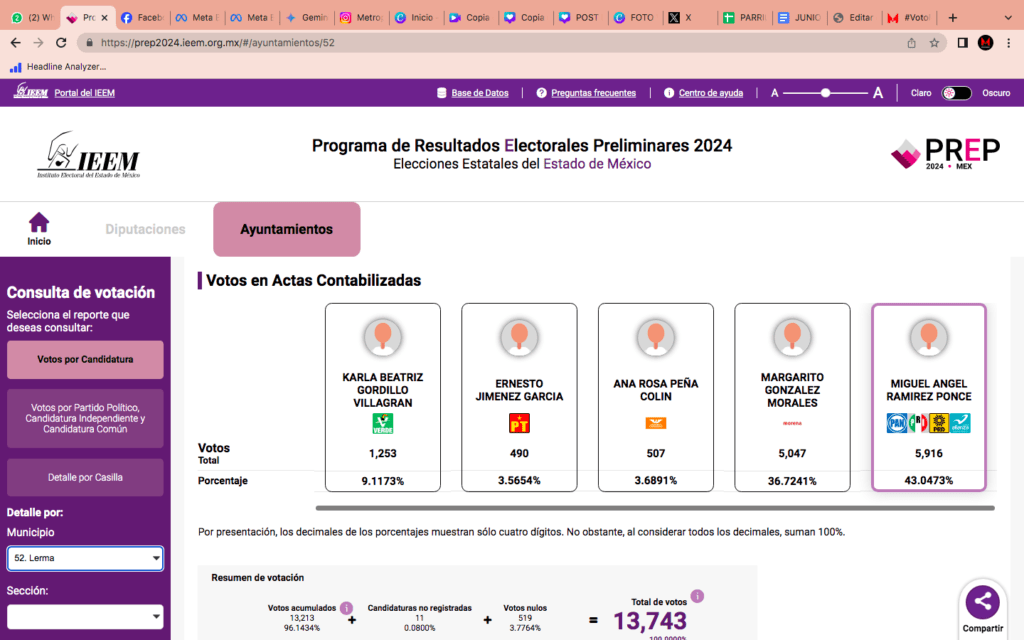This screenshot has height=640, width=1024.
Task: Click the info icon above Total de votos
Action: point(697,597)
